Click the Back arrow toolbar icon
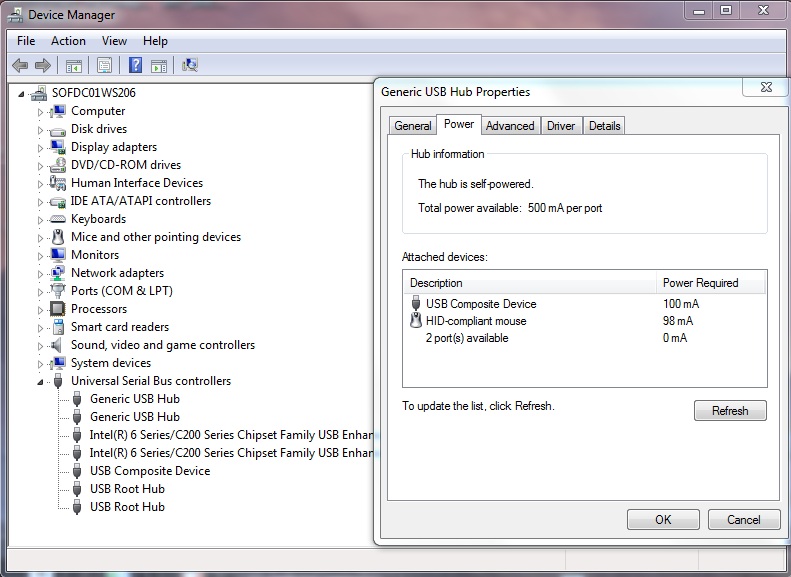Image resolution: width=791 pixels, height=577 pixels. click(20, 66)
